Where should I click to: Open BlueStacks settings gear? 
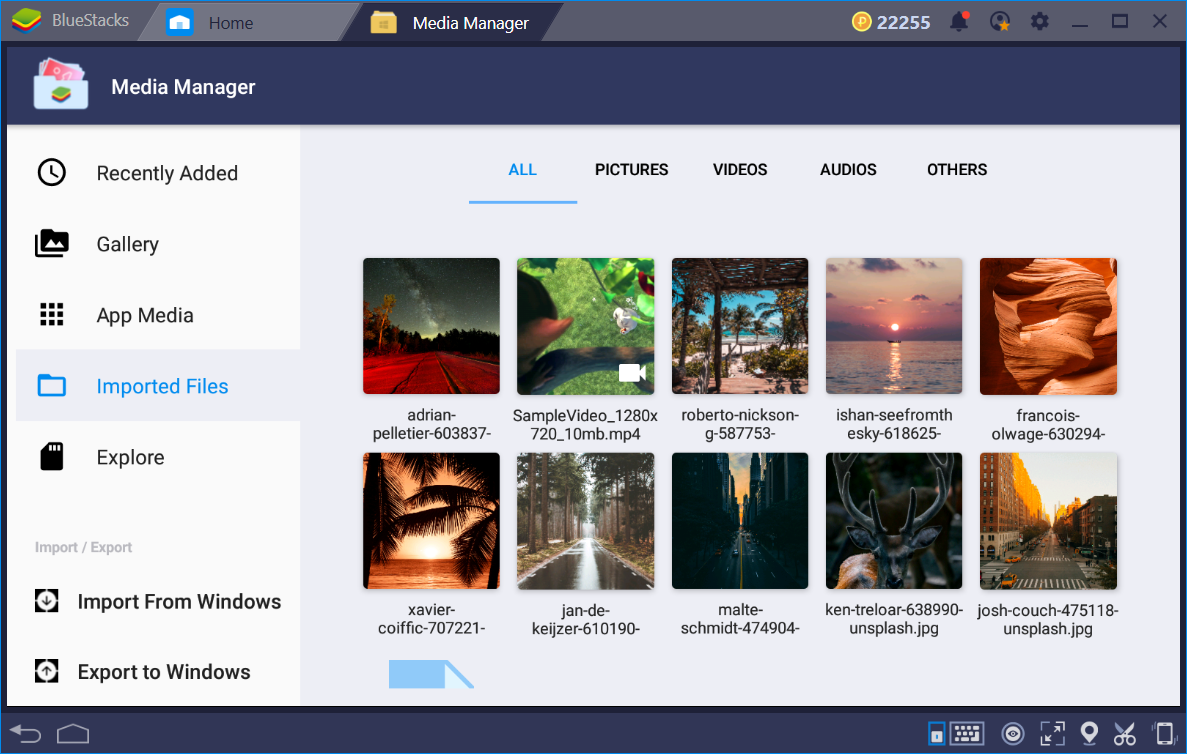[1039, 21]
